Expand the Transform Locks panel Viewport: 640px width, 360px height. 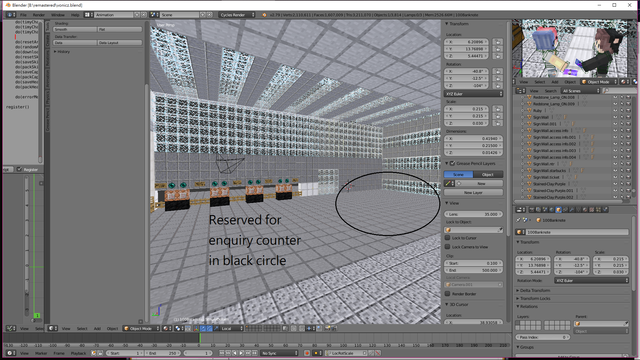click(x=518, y=298)
